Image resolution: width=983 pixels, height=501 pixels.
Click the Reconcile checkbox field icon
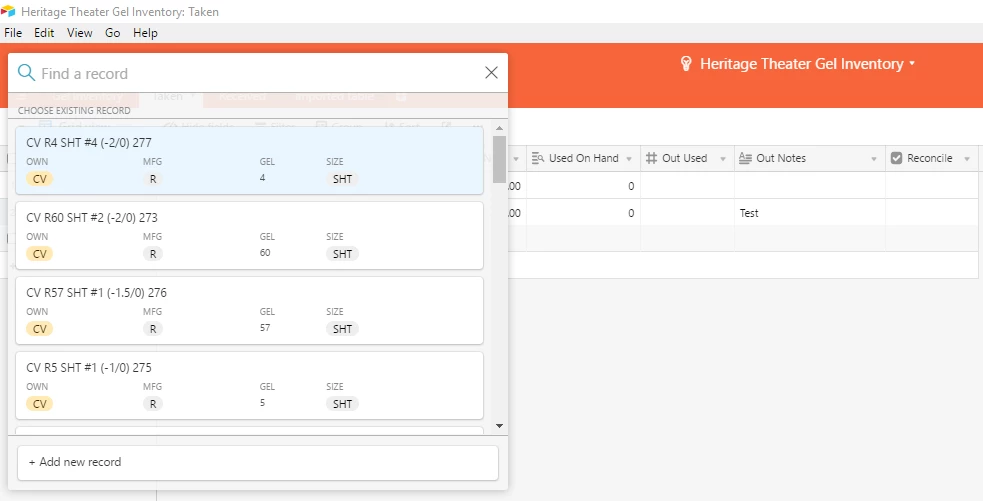(x=896, y=158)
